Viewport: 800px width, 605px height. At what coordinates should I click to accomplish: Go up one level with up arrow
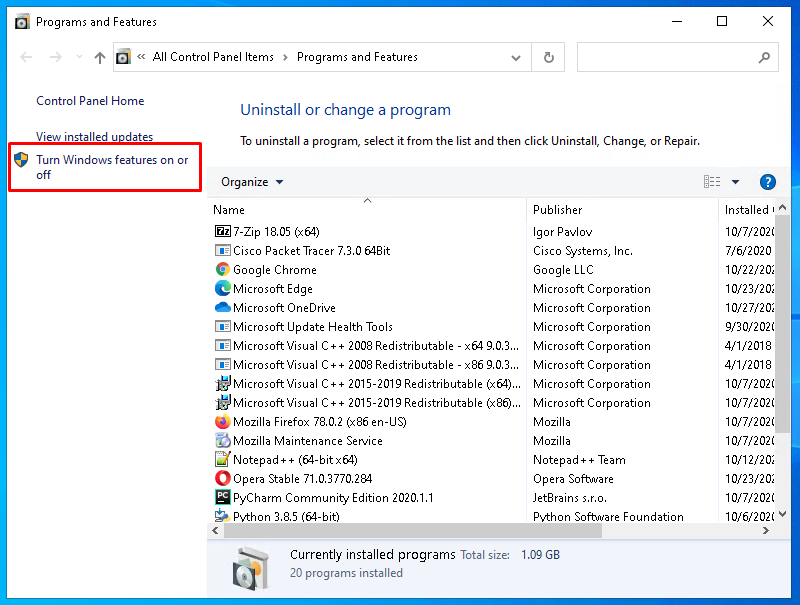click(x=99, y=57)
